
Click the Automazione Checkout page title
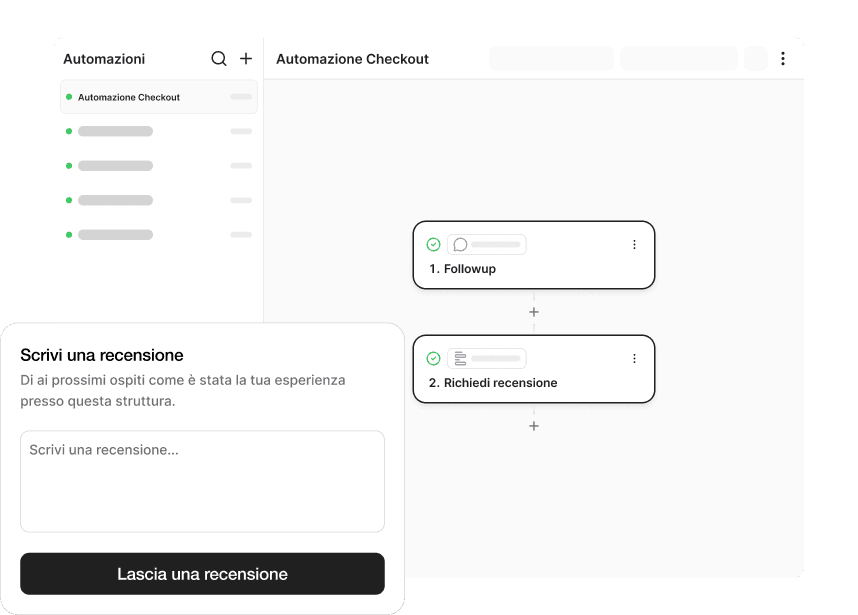[352, 59]
